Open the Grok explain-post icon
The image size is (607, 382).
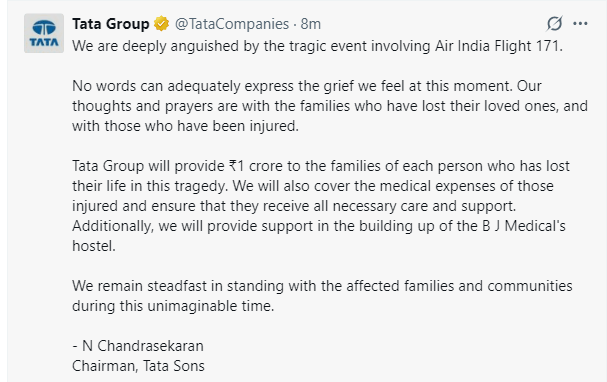[x=554, y=24]
